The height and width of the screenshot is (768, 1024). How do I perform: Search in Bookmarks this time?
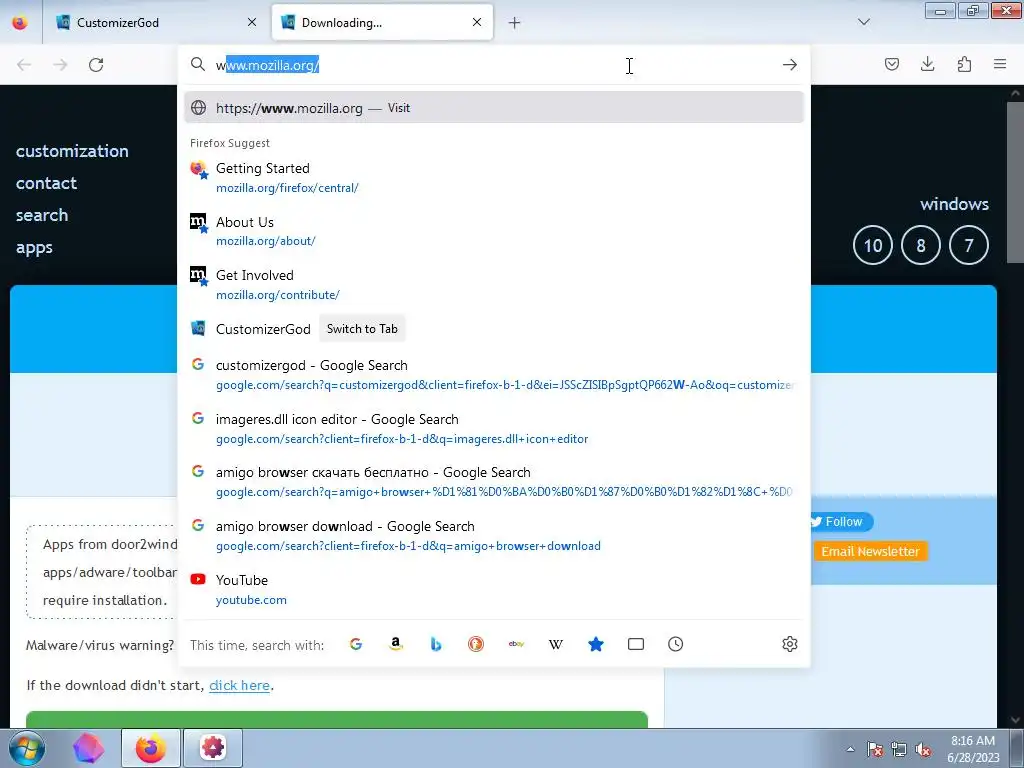(596, 644)
